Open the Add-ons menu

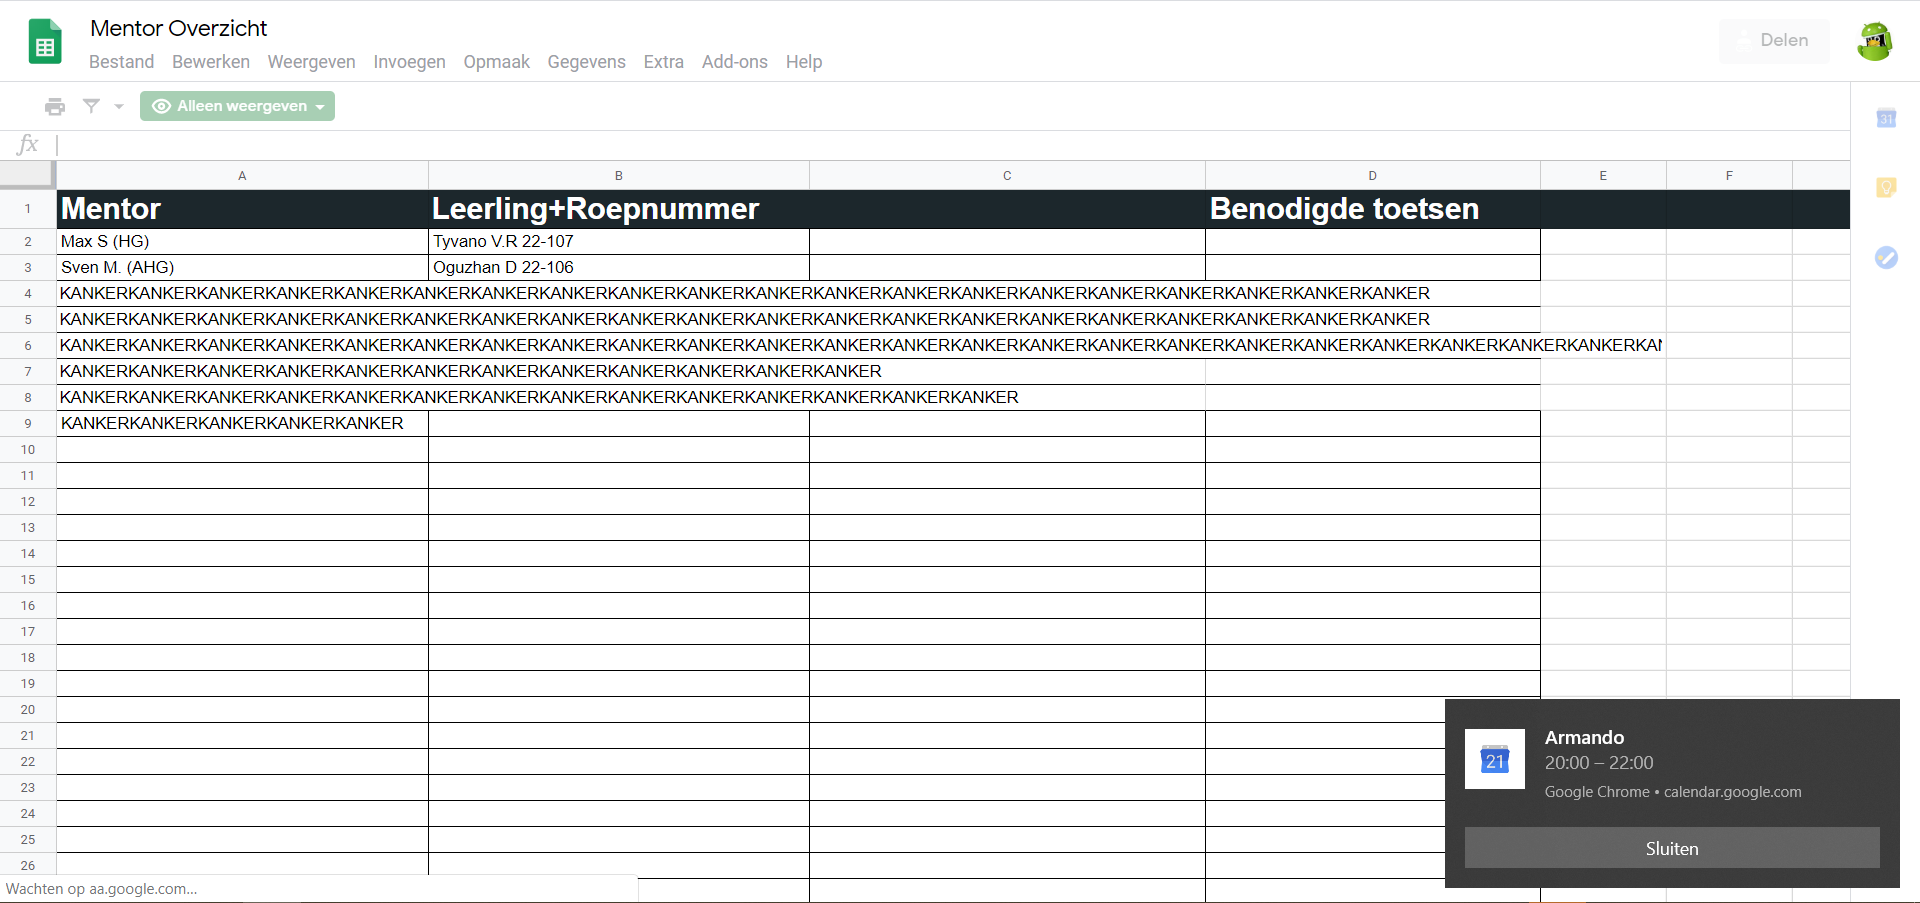coord(734,62)
